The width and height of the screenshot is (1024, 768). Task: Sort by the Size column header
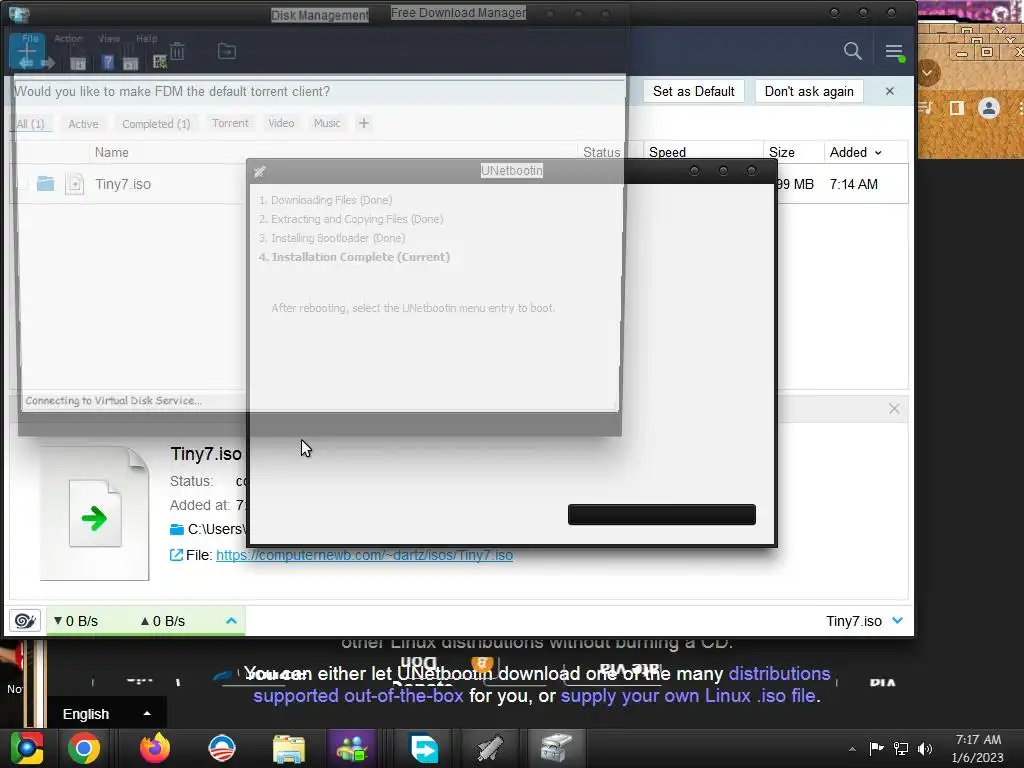pos(782,153)
